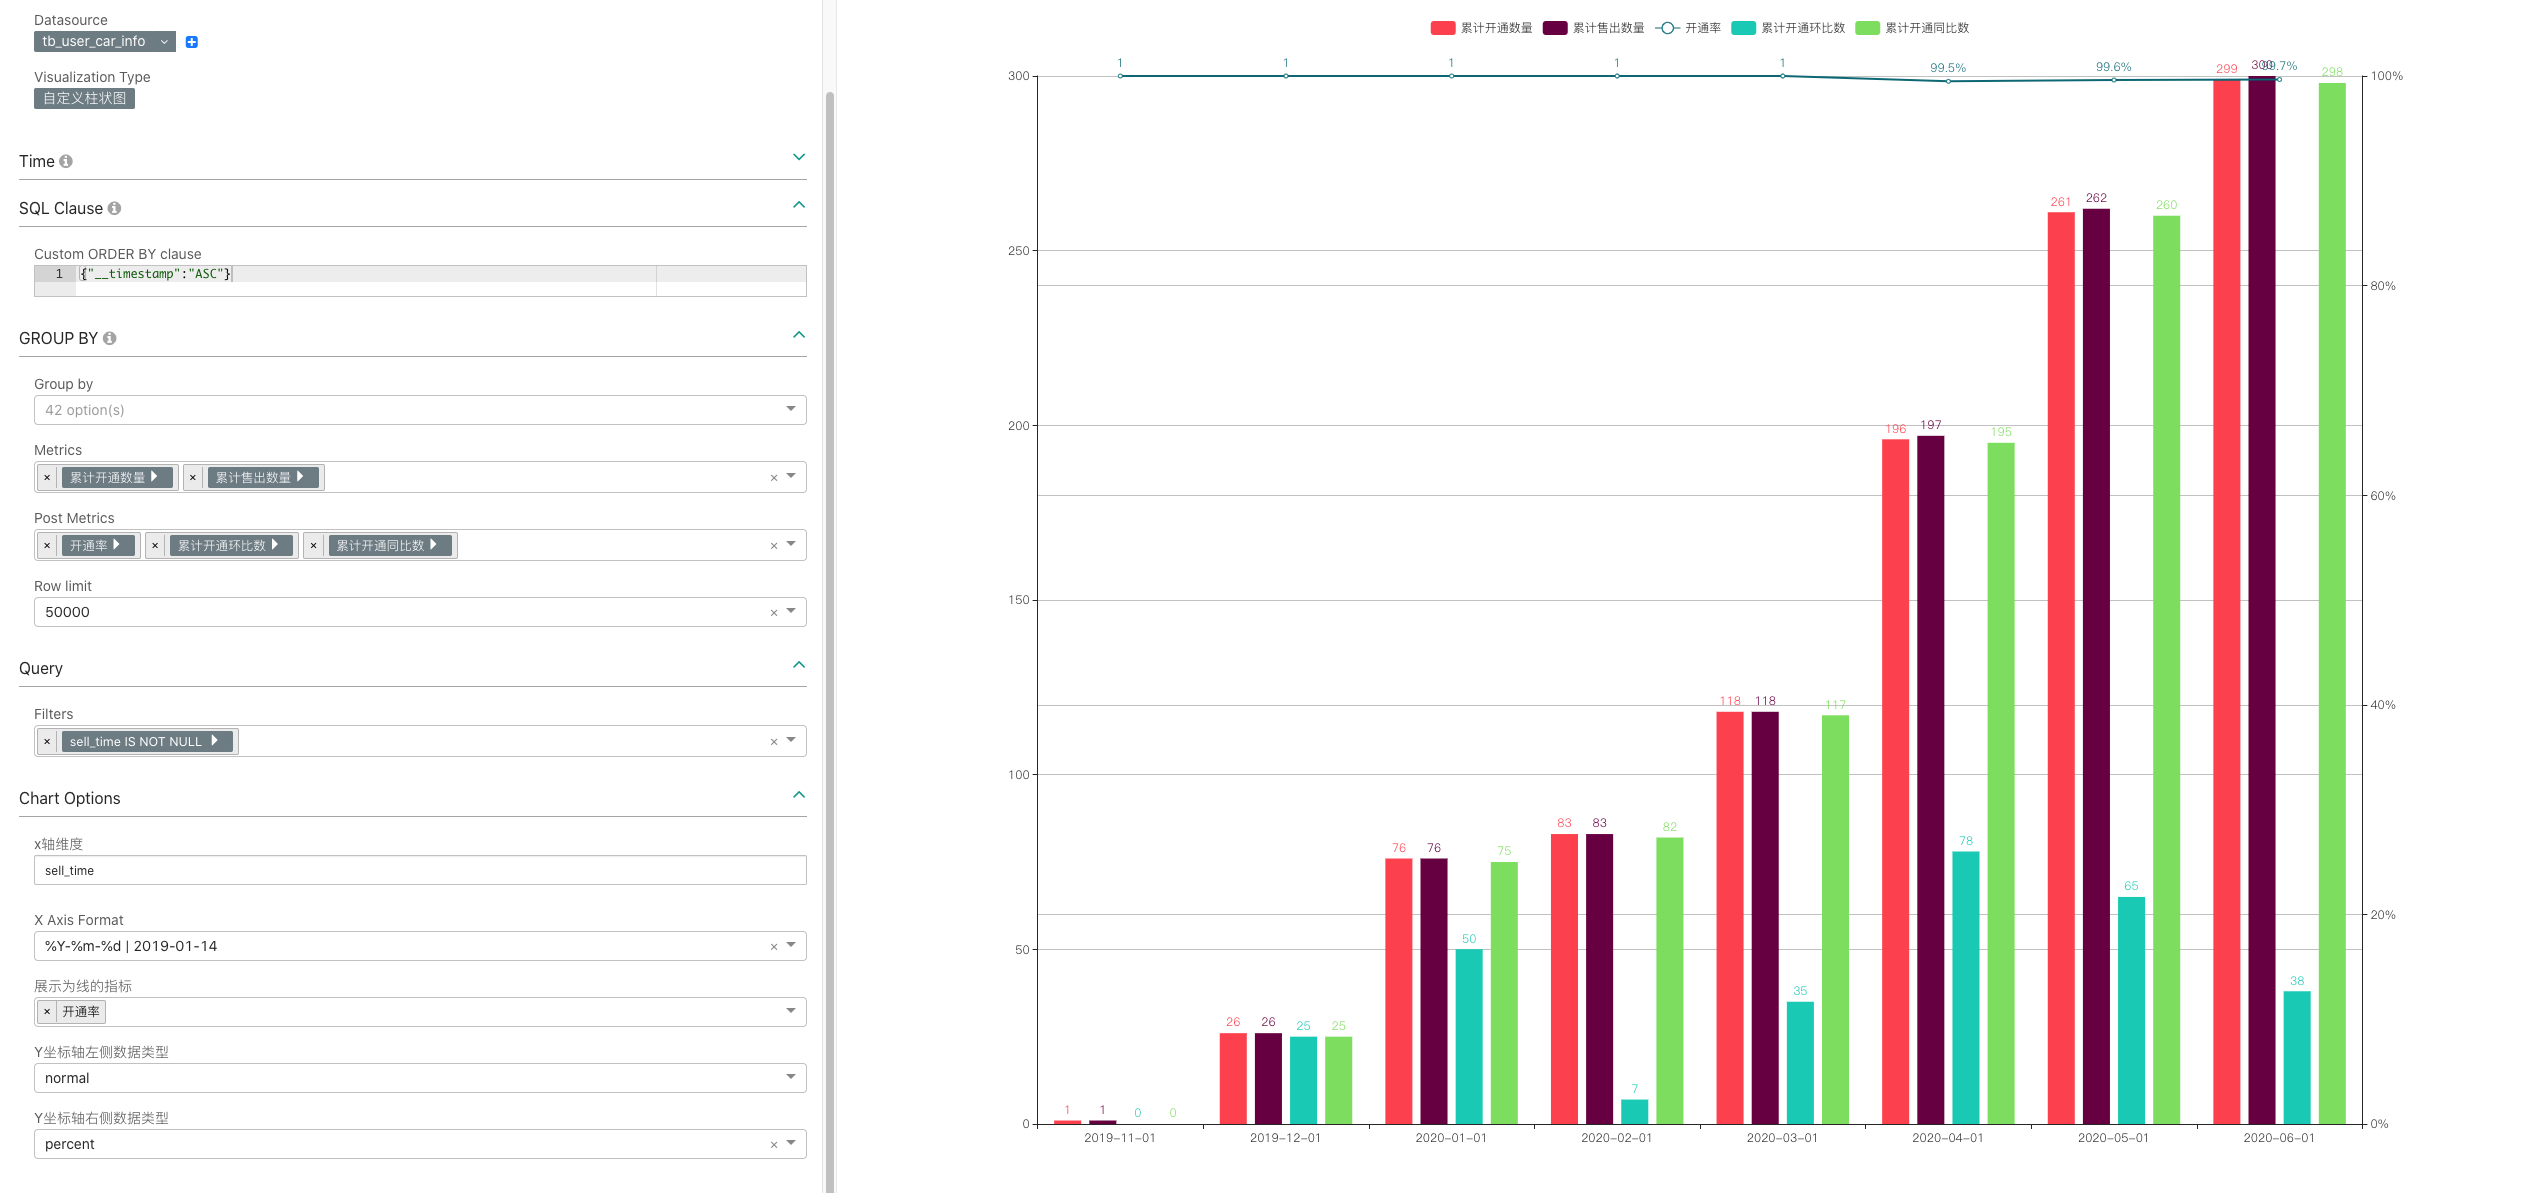This screenshot has height=1193, width=2525.
Task: Click the 99.5% point on 开通率 line
Action: 1948,81
